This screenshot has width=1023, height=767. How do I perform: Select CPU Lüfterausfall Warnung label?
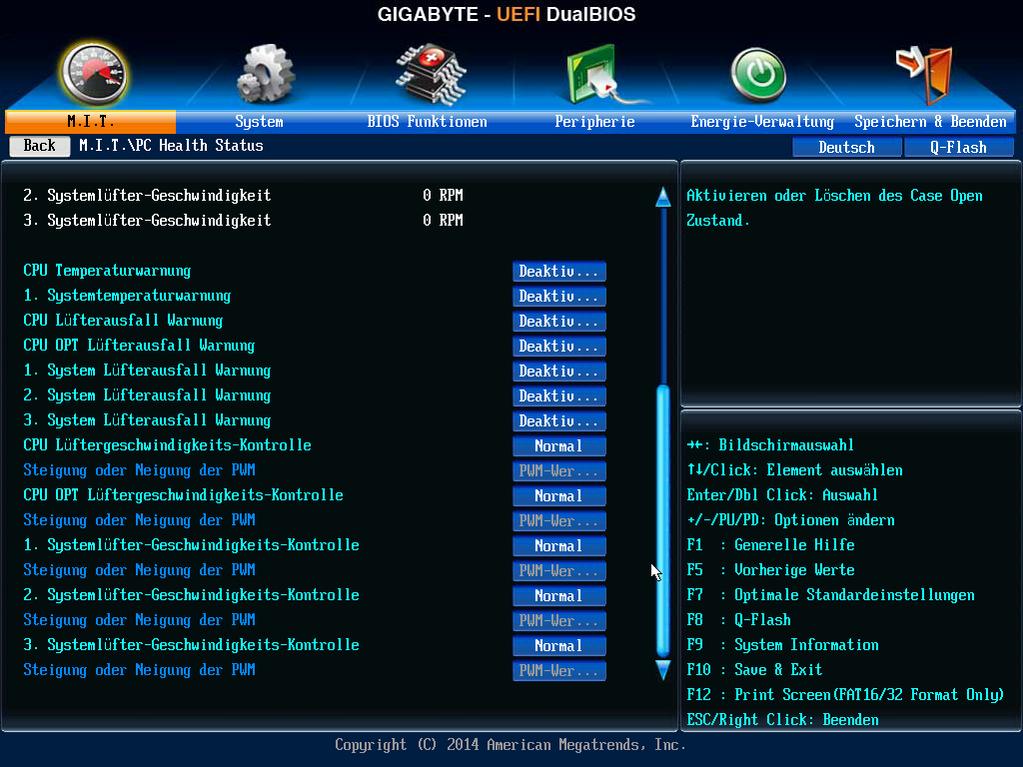(123, 320)
